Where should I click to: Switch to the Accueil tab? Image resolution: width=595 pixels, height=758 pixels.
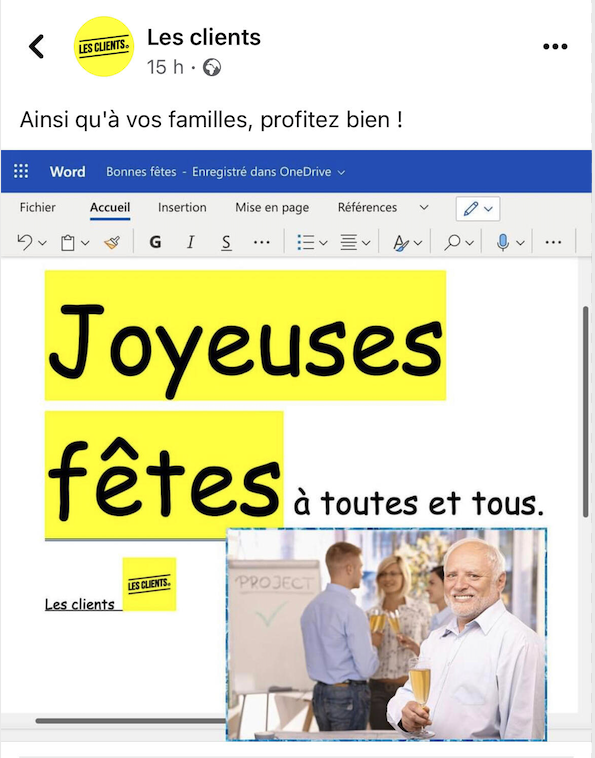(x=110, y=207)
